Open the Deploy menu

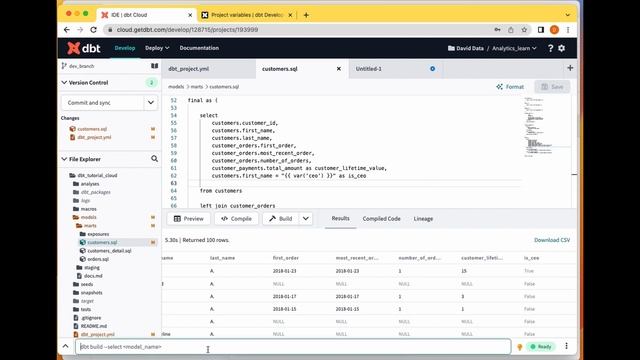(157, 48)
